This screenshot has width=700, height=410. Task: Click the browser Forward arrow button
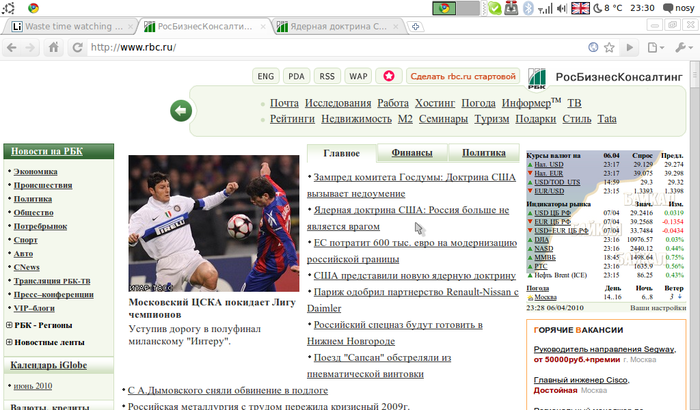30,47
